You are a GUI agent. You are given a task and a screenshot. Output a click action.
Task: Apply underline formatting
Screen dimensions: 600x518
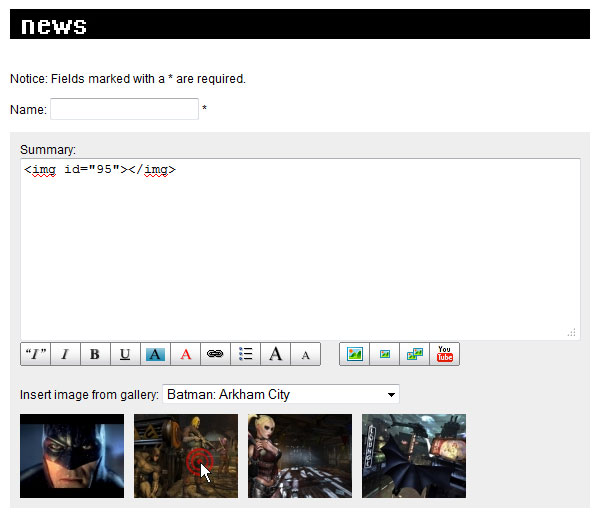(x=125, y=354)
